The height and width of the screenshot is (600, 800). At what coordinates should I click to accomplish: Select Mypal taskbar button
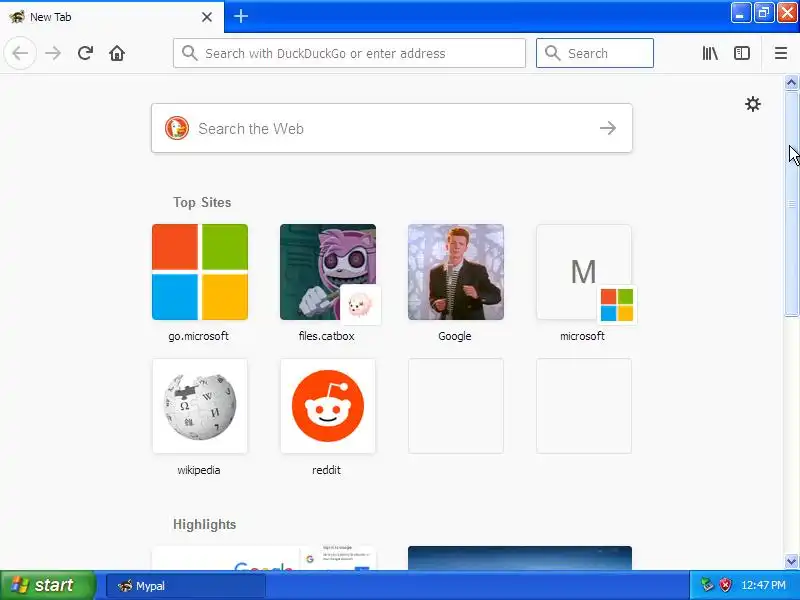coord(186,586)
